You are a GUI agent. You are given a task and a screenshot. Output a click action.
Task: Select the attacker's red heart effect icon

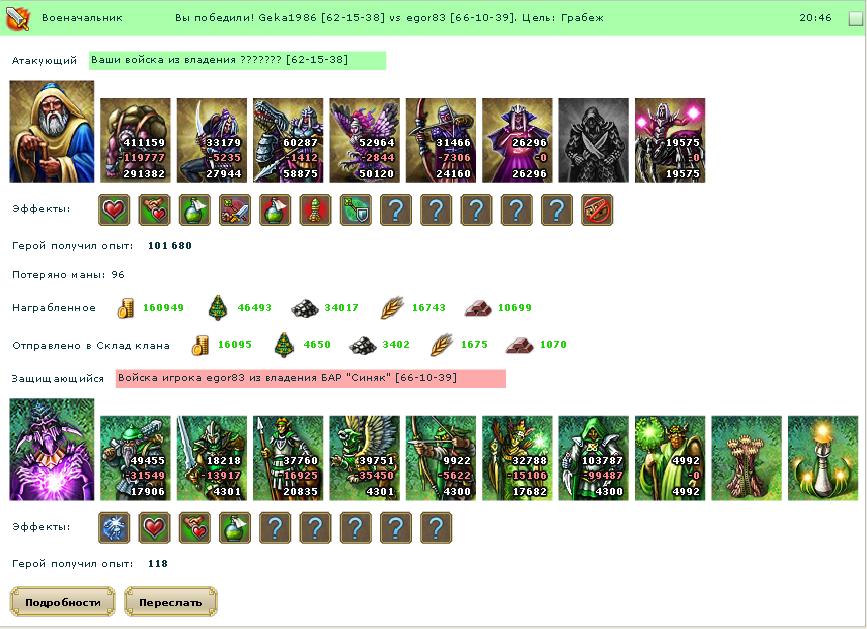(114, 210)
